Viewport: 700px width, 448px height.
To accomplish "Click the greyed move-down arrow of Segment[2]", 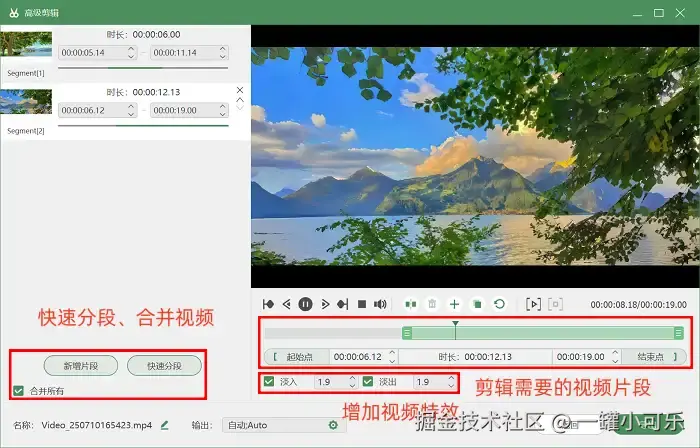I will click(x=240, y=108).
